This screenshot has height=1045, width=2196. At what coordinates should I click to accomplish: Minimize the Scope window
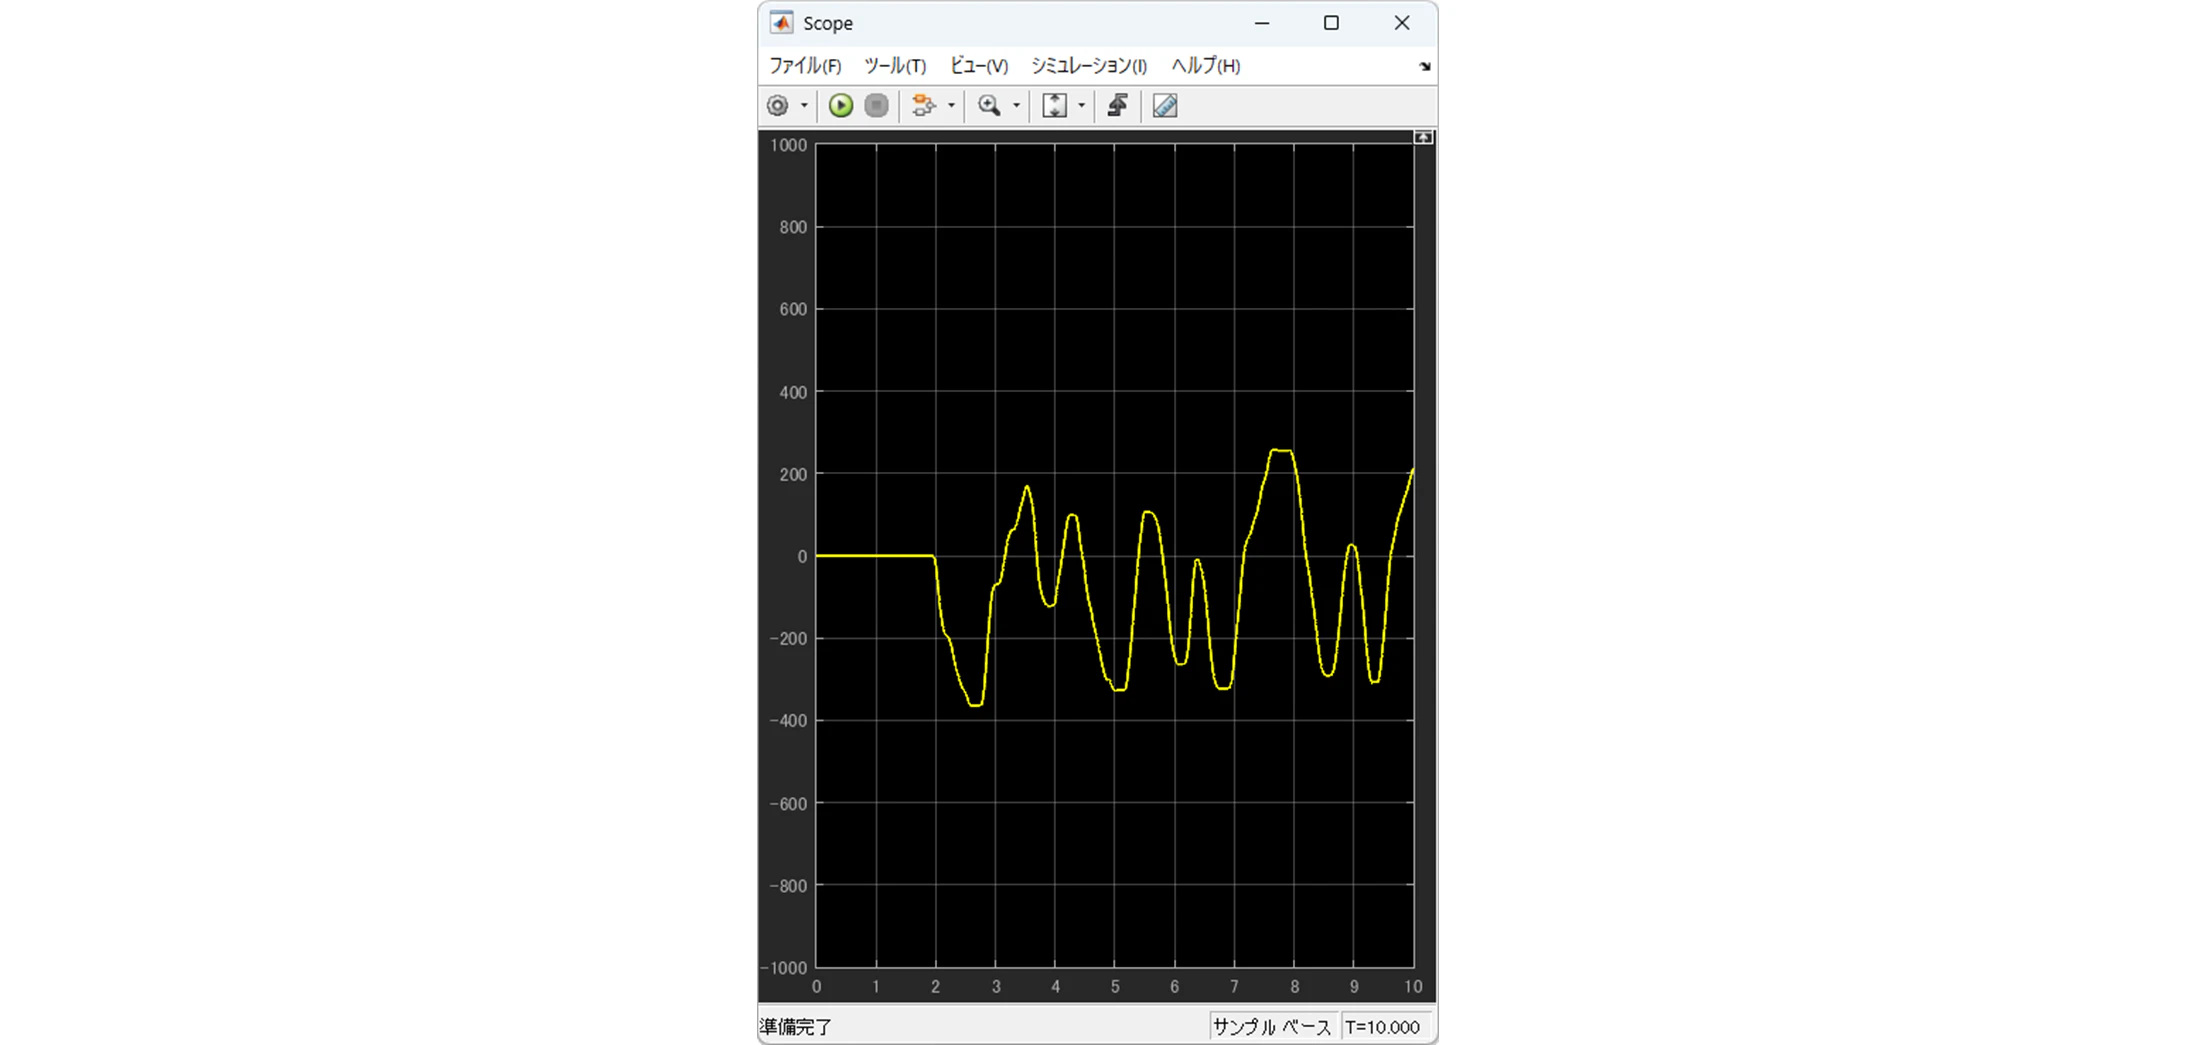coord(1262,23)
